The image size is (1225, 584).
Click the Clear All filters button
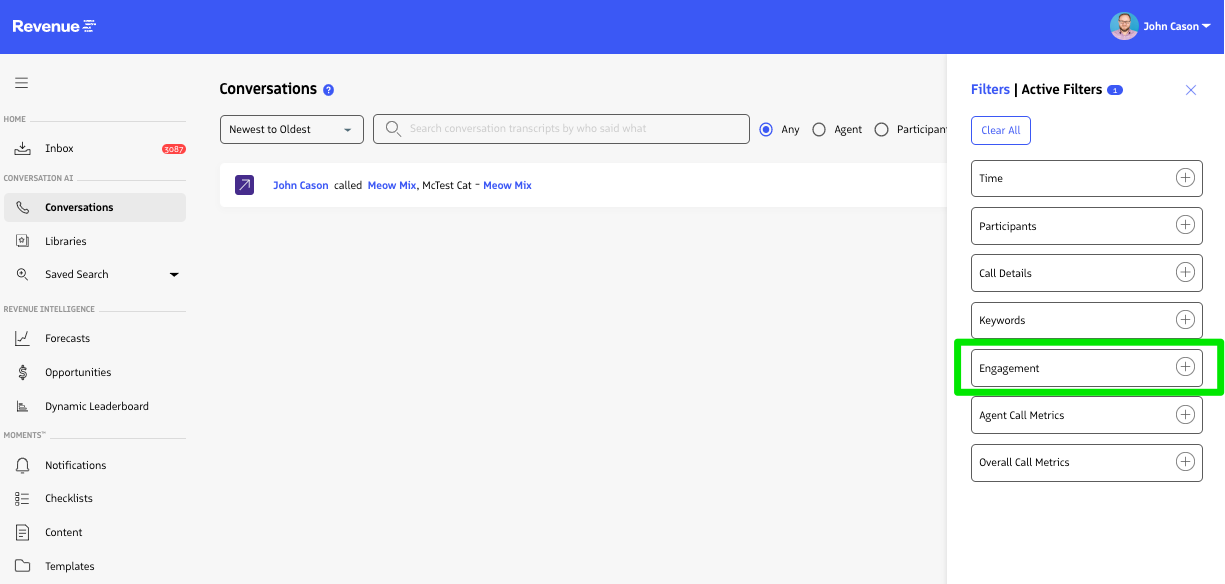pos(1000,130)
